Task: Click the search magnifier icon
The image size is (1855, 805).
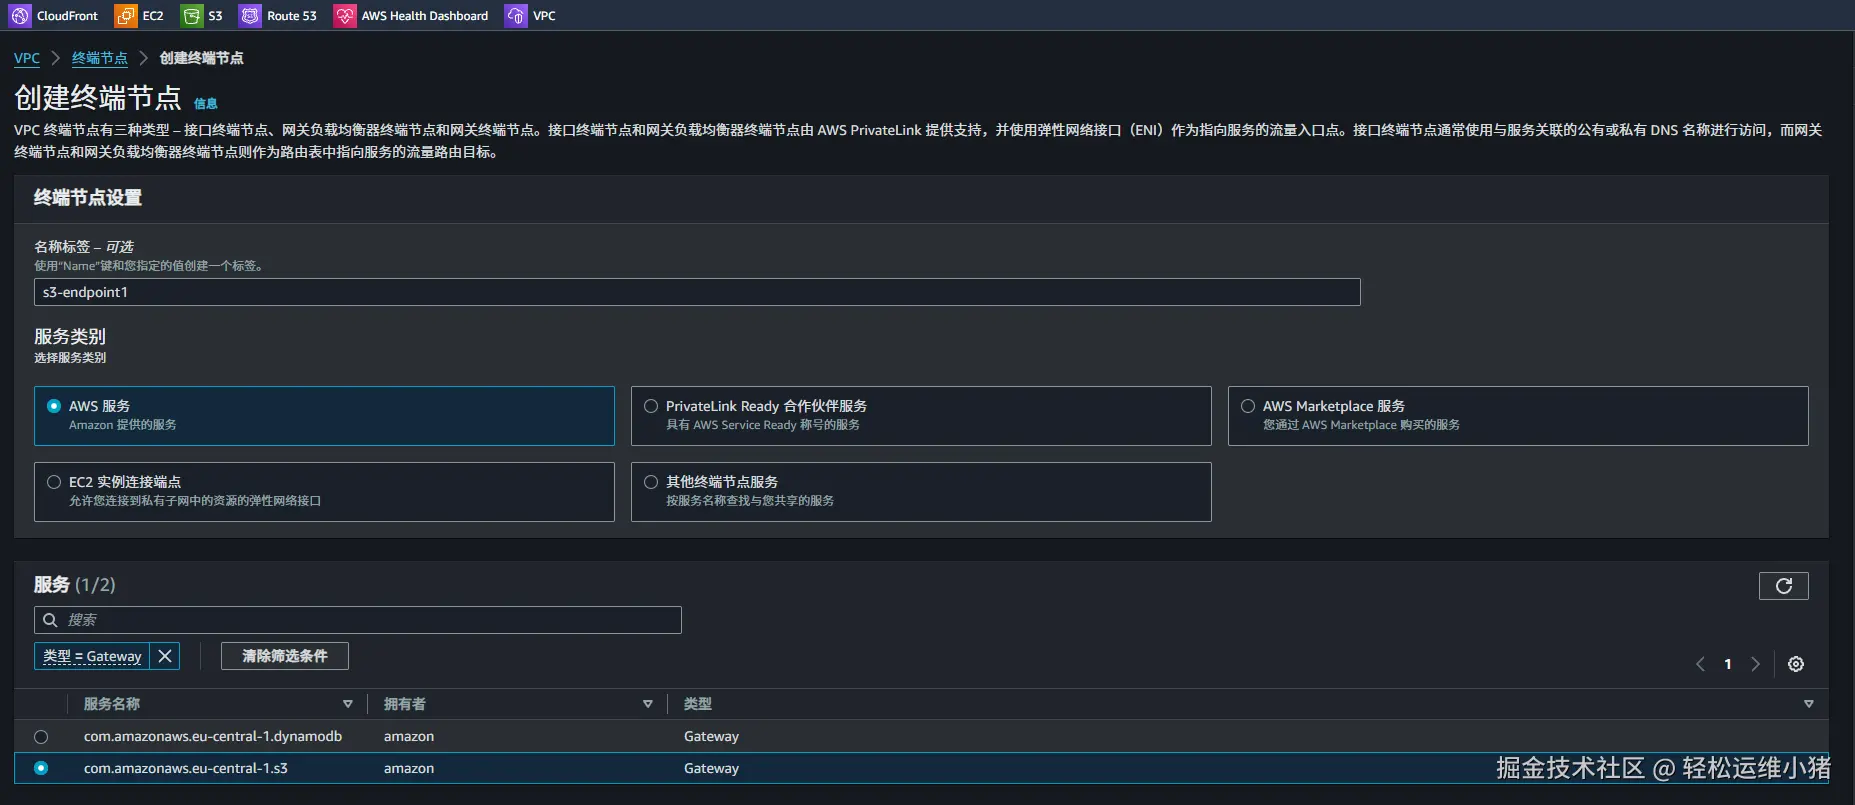Action: [x=50, y=620]
